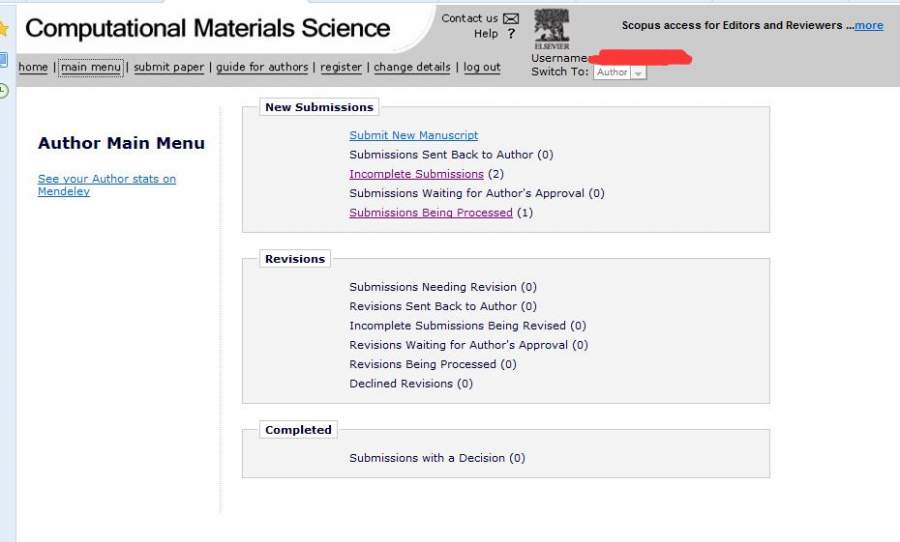This screenshot has width=900, height=542.
Task: Click the Submit New Manuscript link
Action: 413,135
